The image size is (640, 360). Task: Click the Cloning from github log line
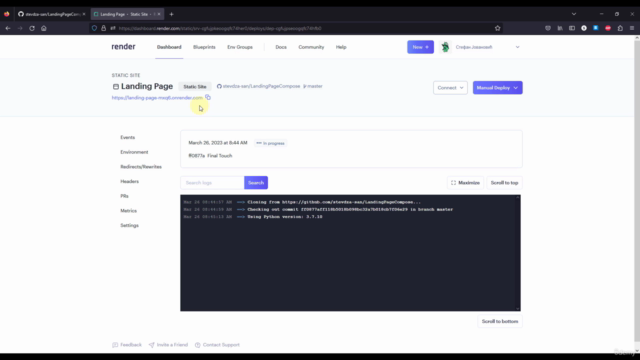coord(334,202)
